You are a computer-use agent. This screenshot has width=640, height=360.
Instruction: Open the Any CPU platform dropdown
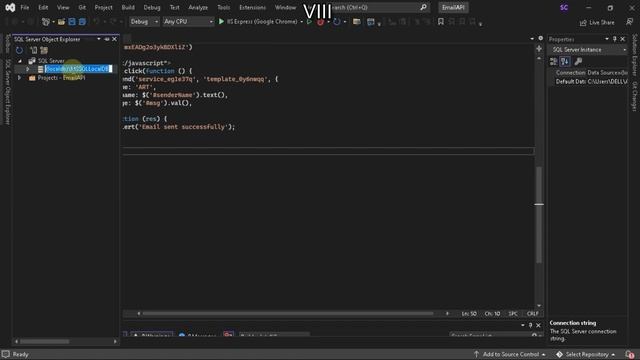(188, 22)
